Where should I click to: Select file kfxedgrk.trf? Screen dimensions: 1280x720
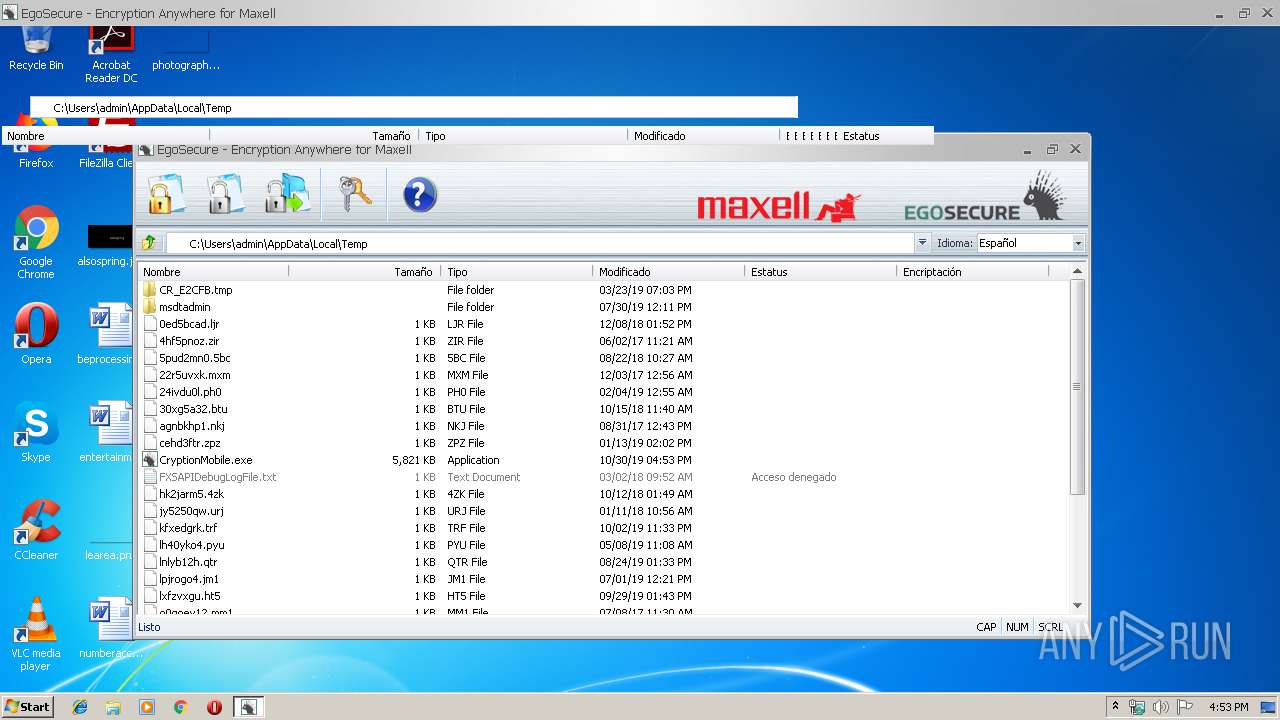[188, 528]
